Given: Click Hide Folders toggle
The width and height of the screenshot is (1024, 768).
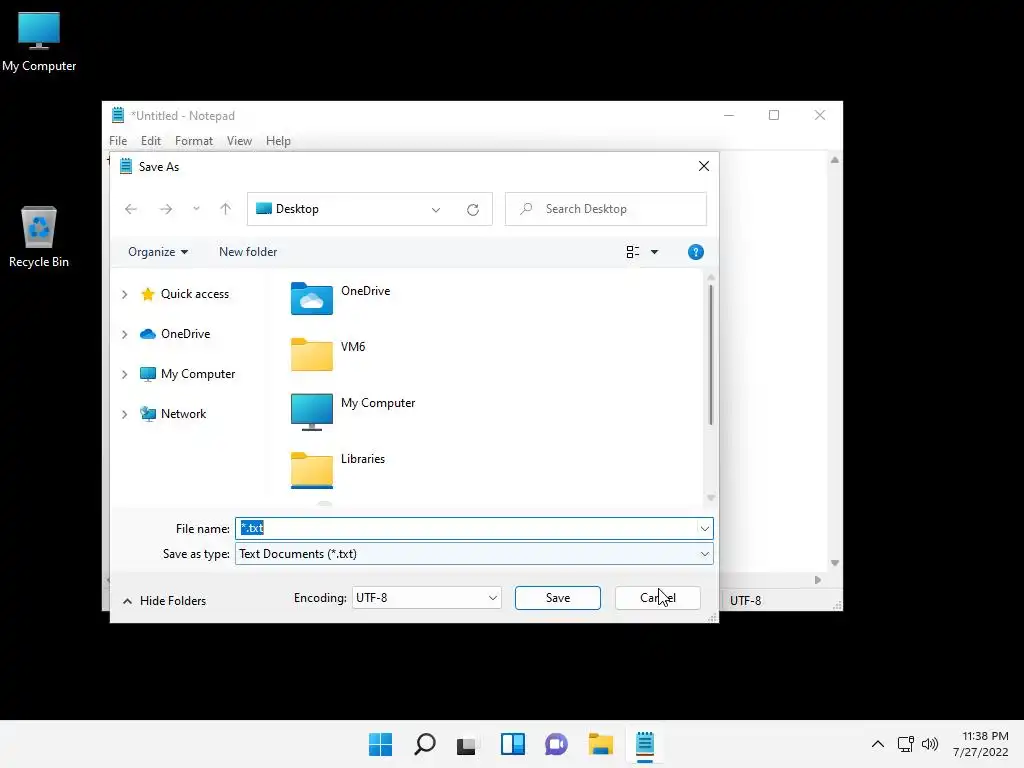Looking at the screenshot, I should click(165, 601).
